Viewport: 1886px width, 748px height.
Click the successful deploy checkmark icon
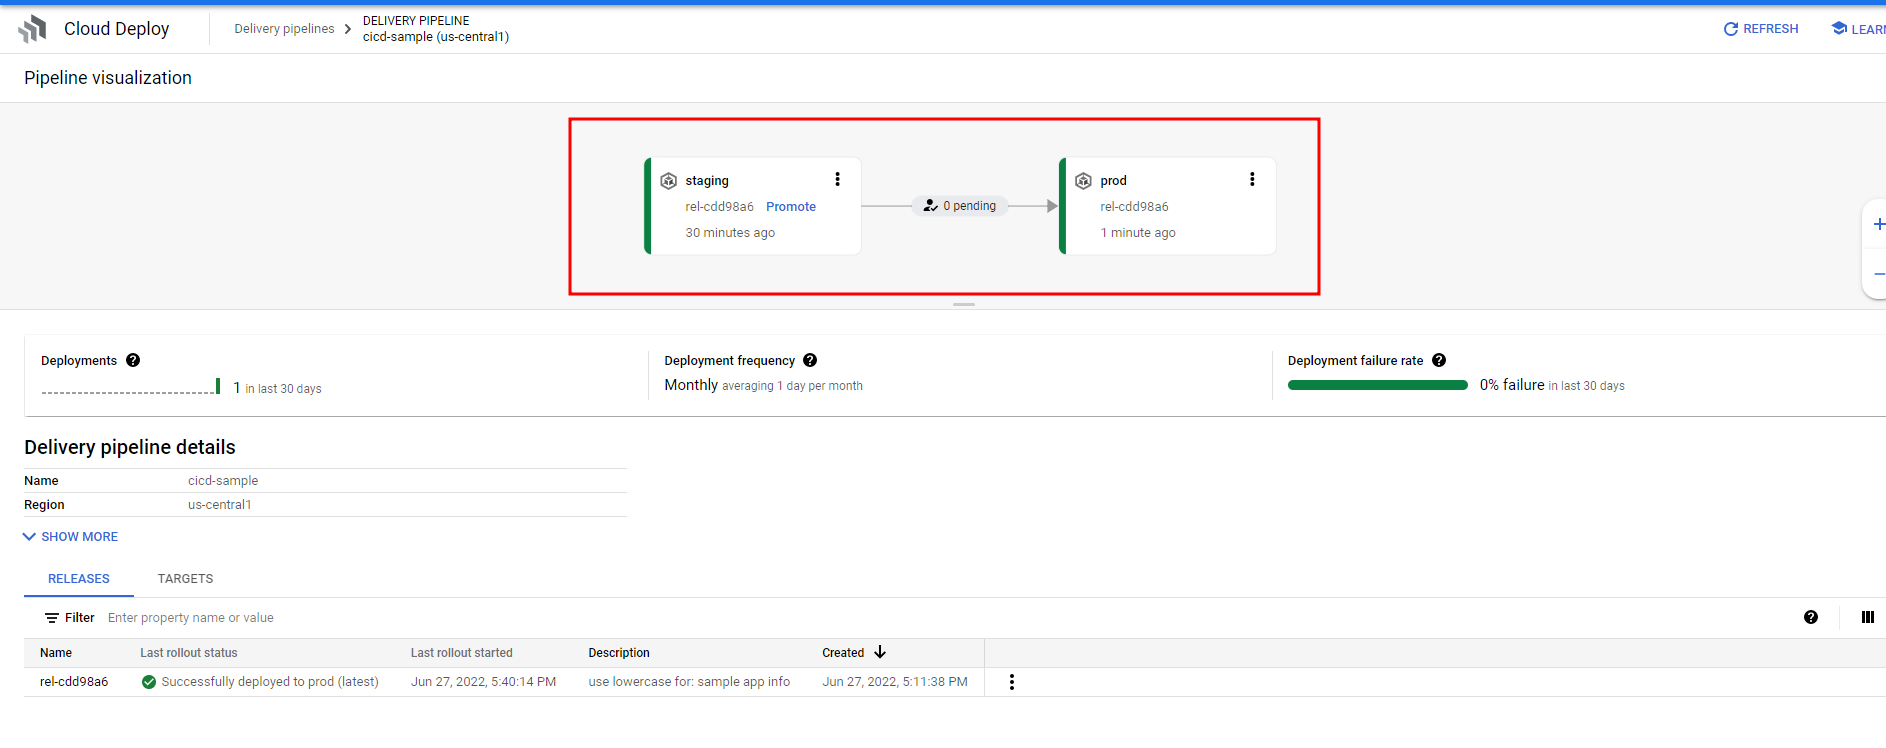[149, 682]
